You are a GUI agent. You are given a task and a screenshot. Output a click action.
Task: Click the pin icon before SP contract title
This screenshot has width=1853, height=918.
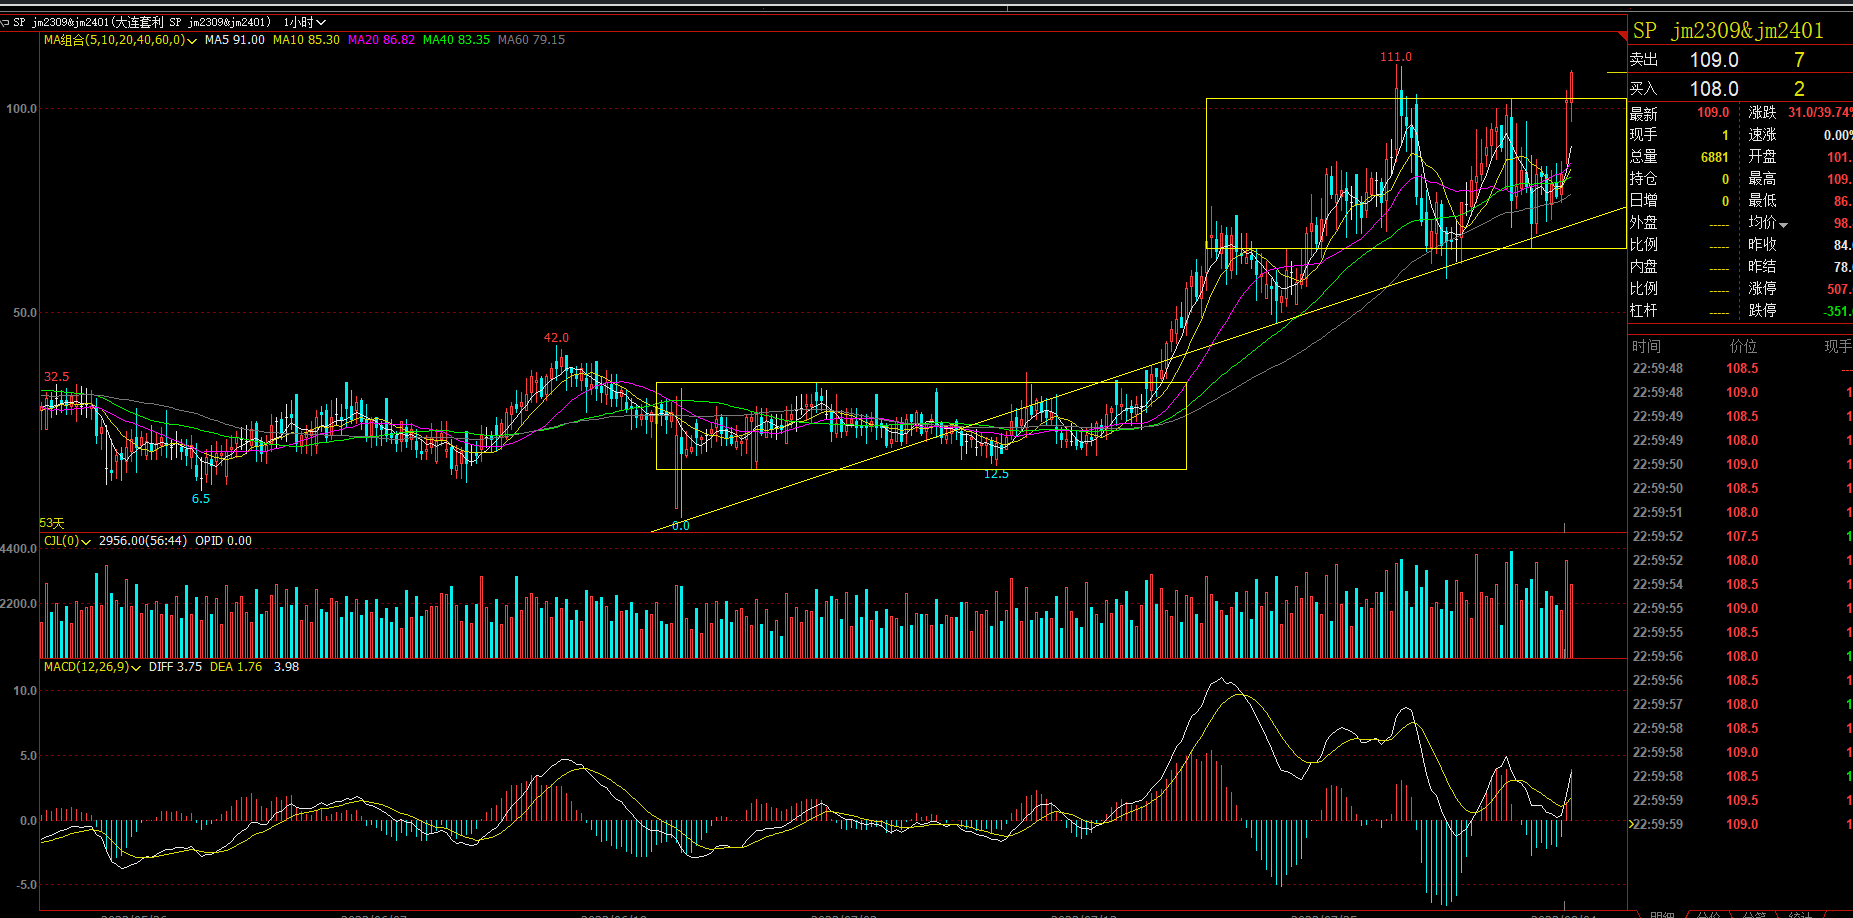5,22
